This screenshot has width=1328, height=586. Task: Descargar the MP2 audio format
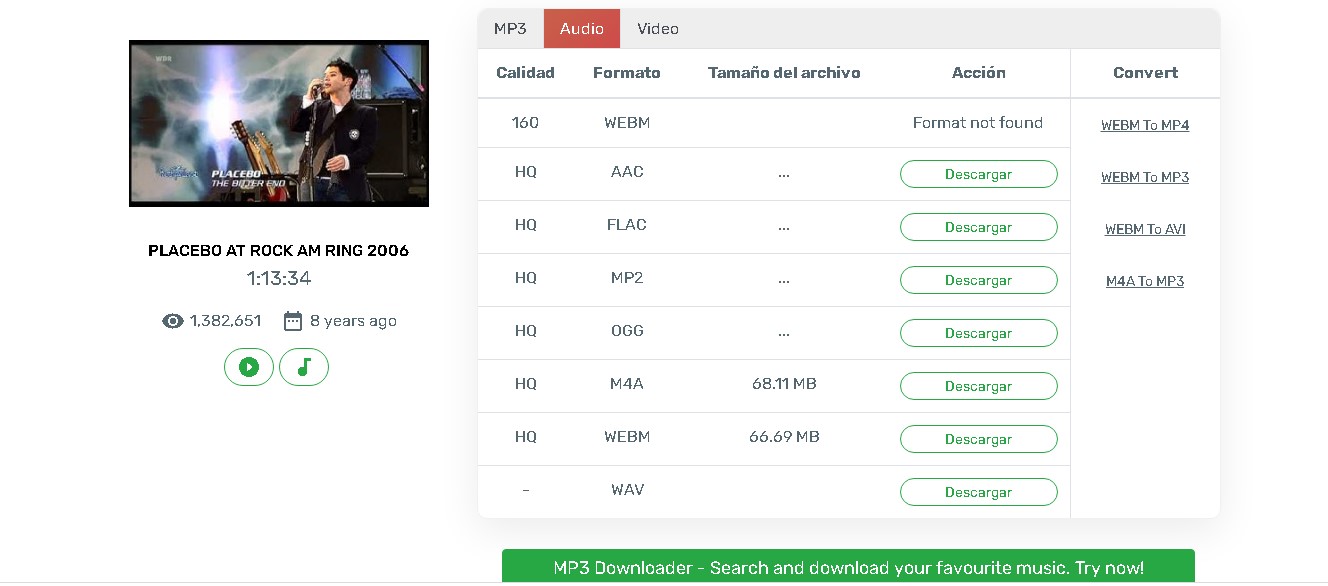click(x=978, y=280)
